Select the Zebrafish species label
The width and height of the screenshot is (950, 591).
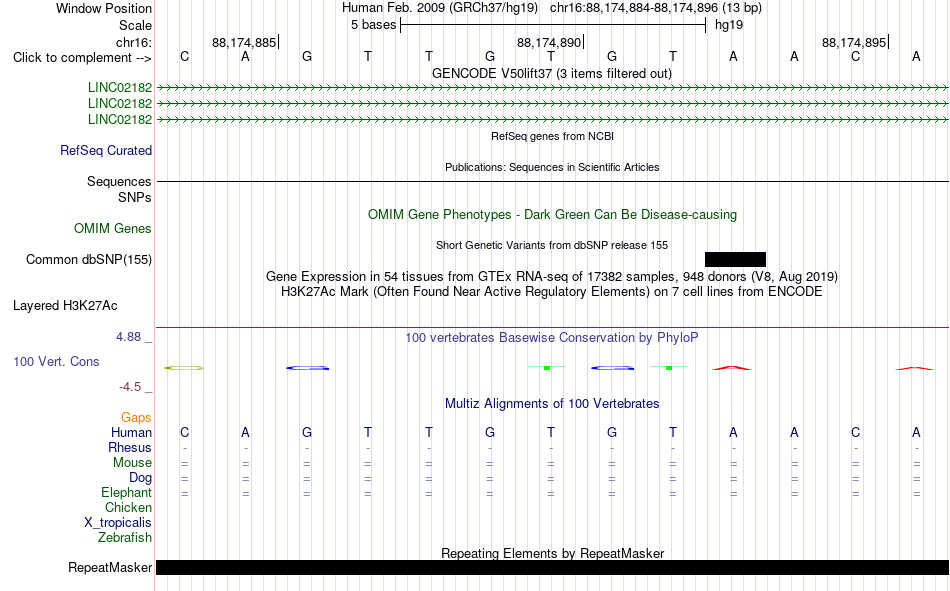point(125,538)
